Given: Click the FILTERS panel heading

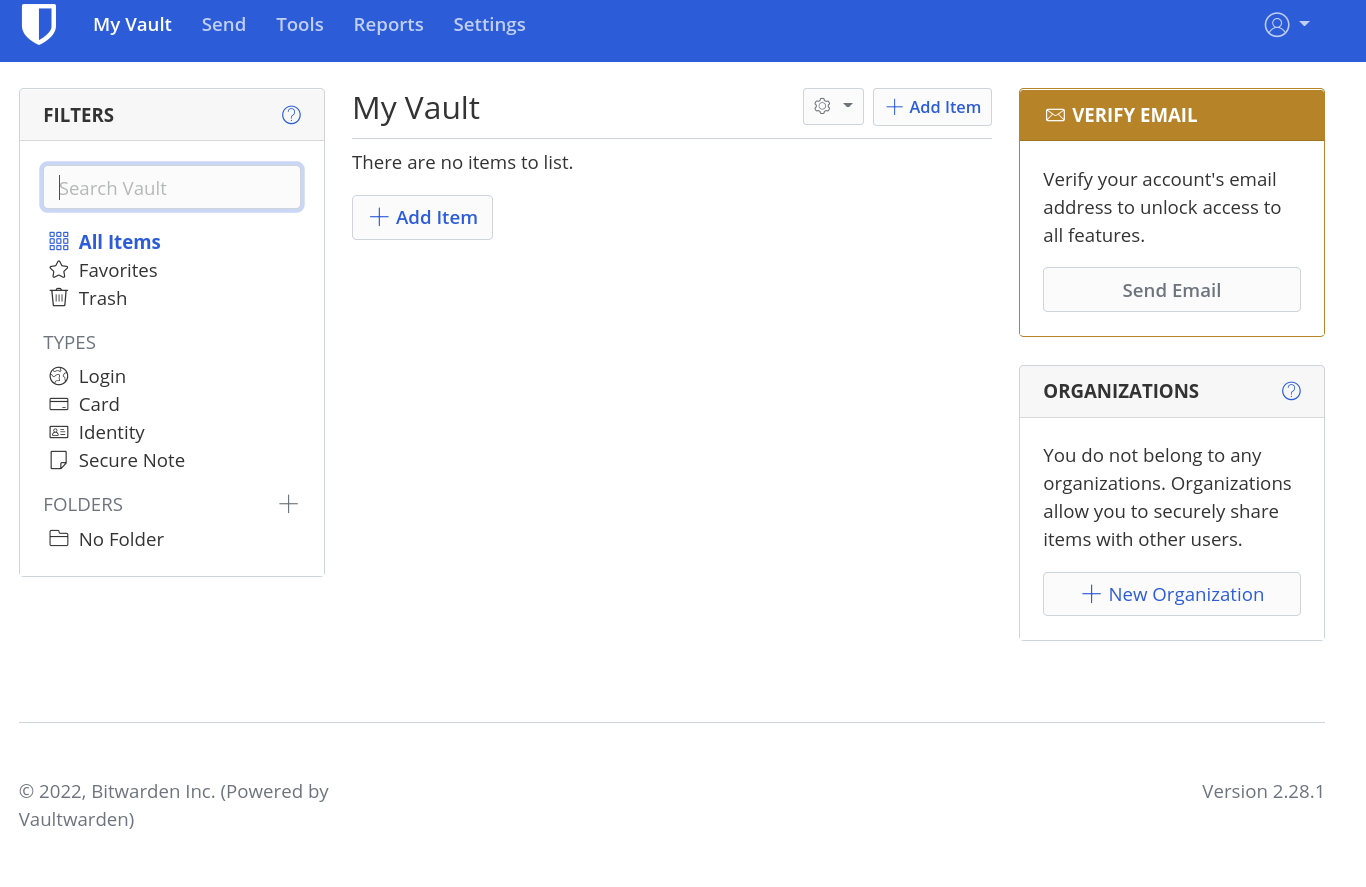Looking at the screenshot, I should tap(79, 115).
